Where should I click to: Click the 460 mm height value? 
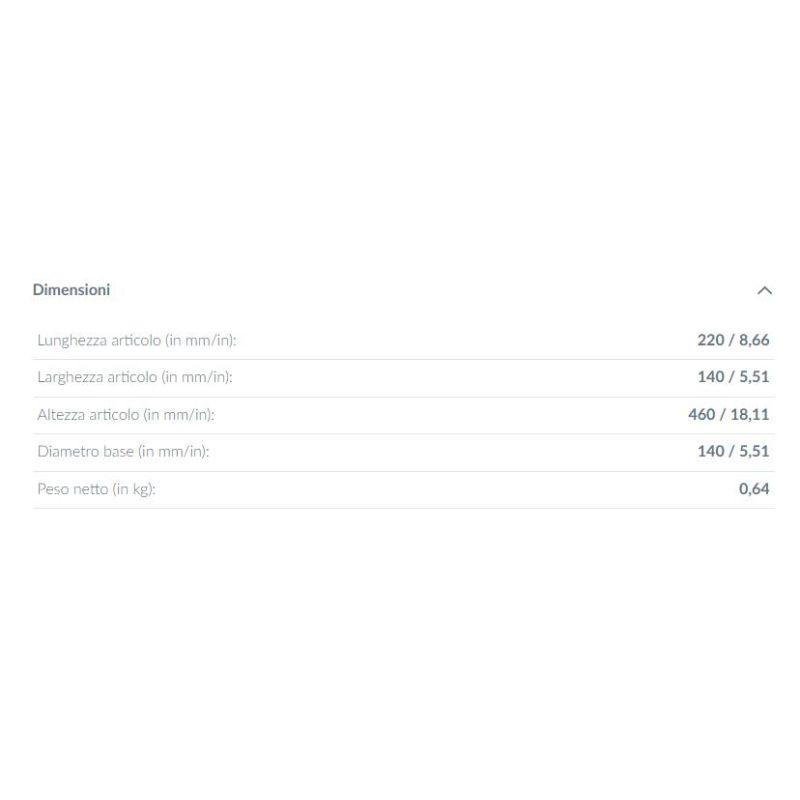[x=702, y=414]
